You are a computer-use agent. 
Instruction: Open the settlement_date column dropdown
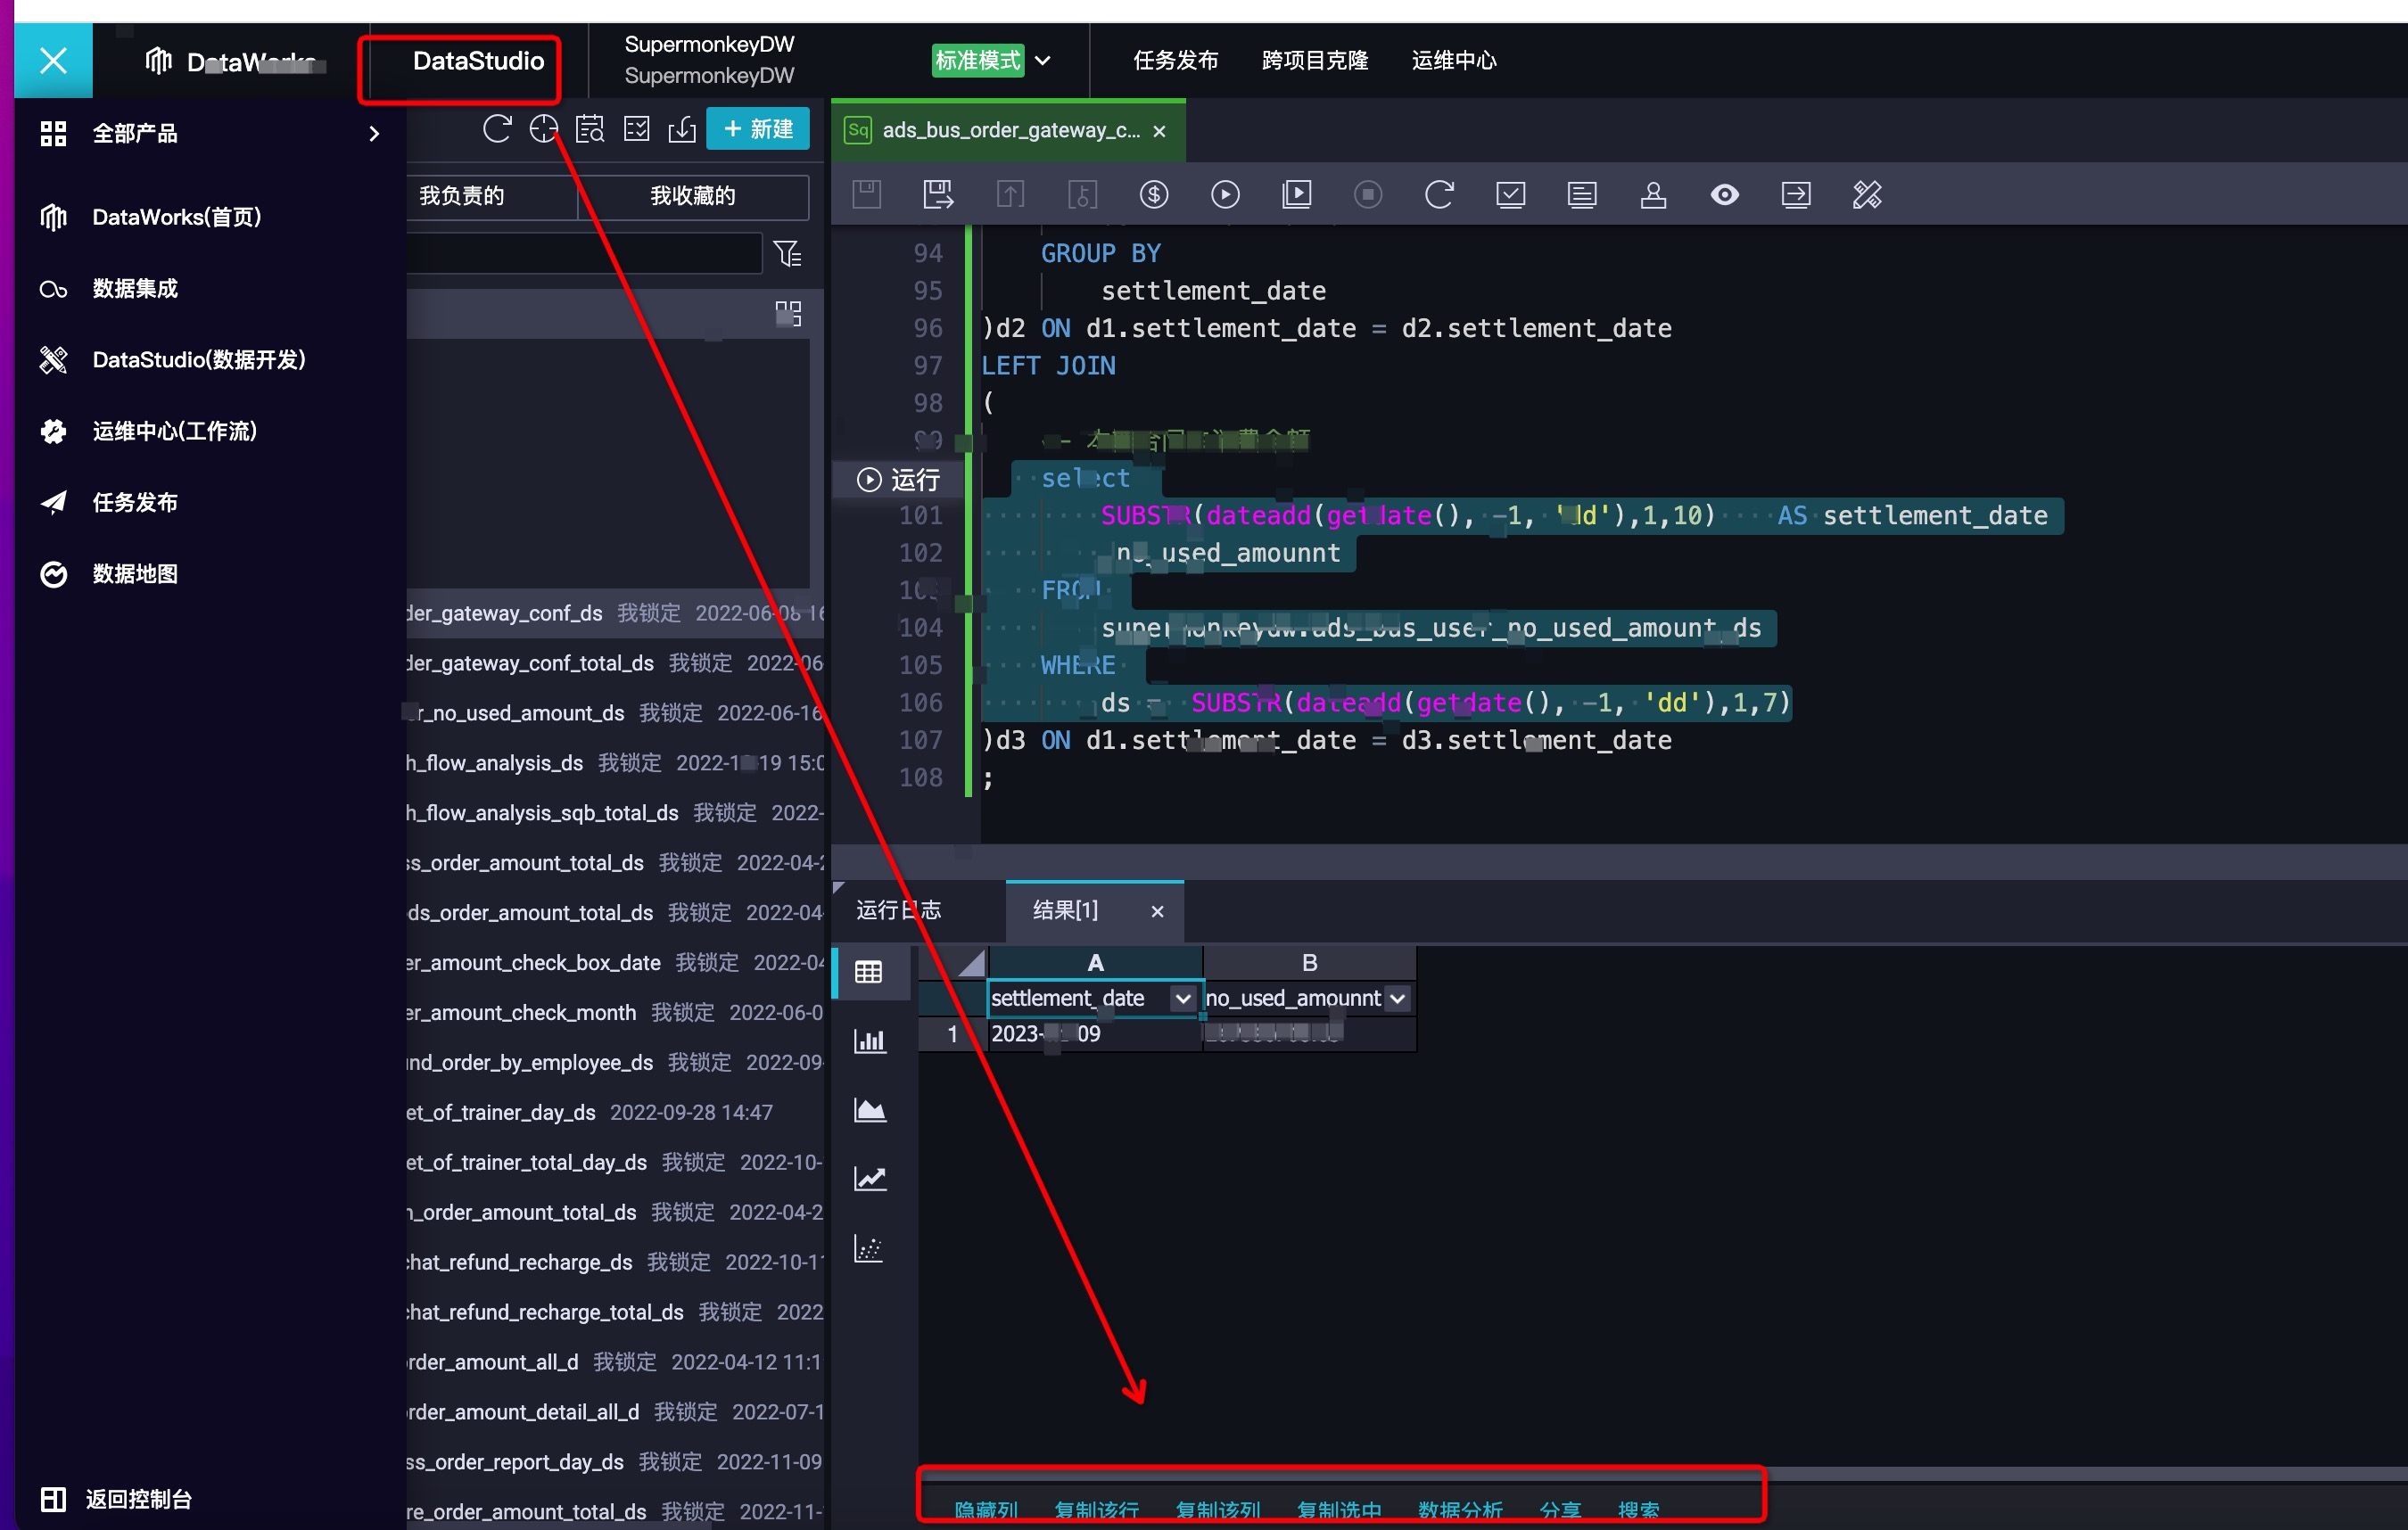tap(1183, 998)
